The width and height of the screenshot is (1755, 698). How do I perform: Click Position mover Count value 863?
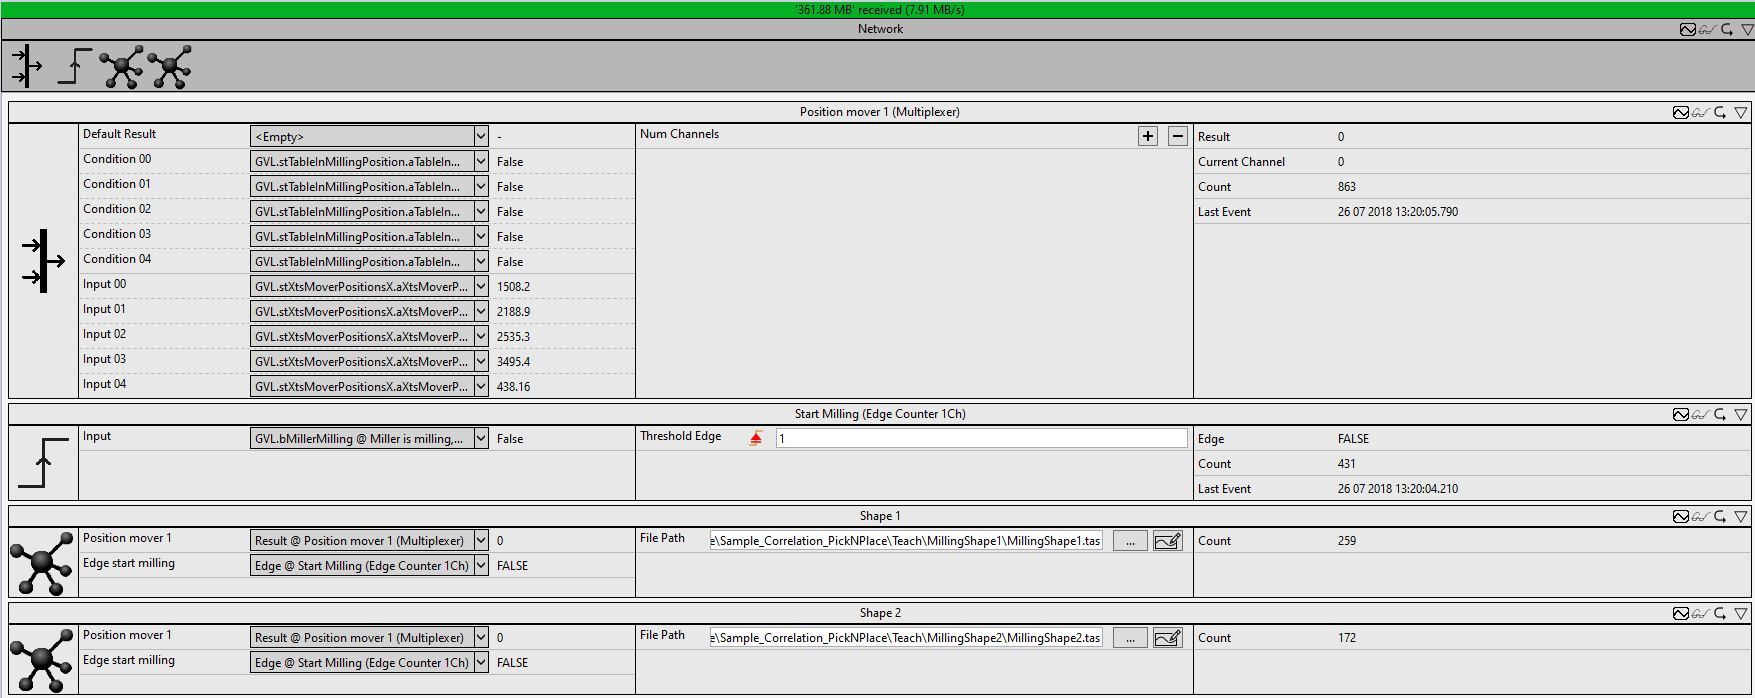click(x=1347, y=187)
